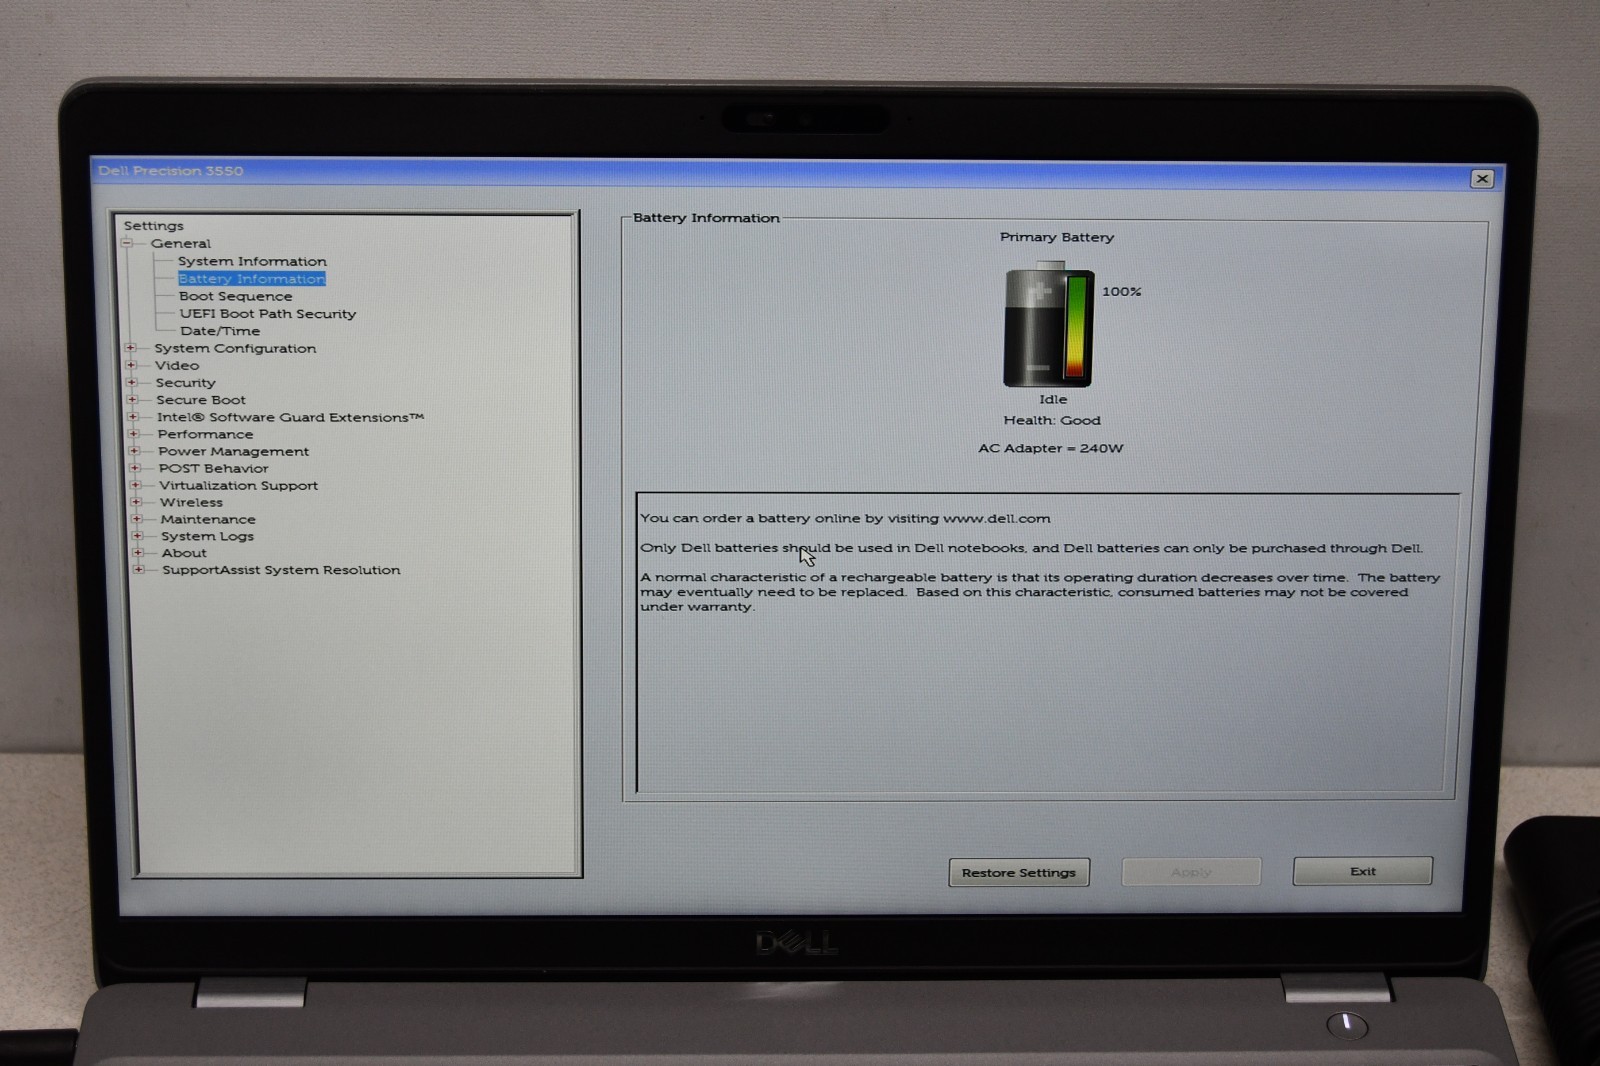Click the 100% battery charge text

(x=1121, y=291)
